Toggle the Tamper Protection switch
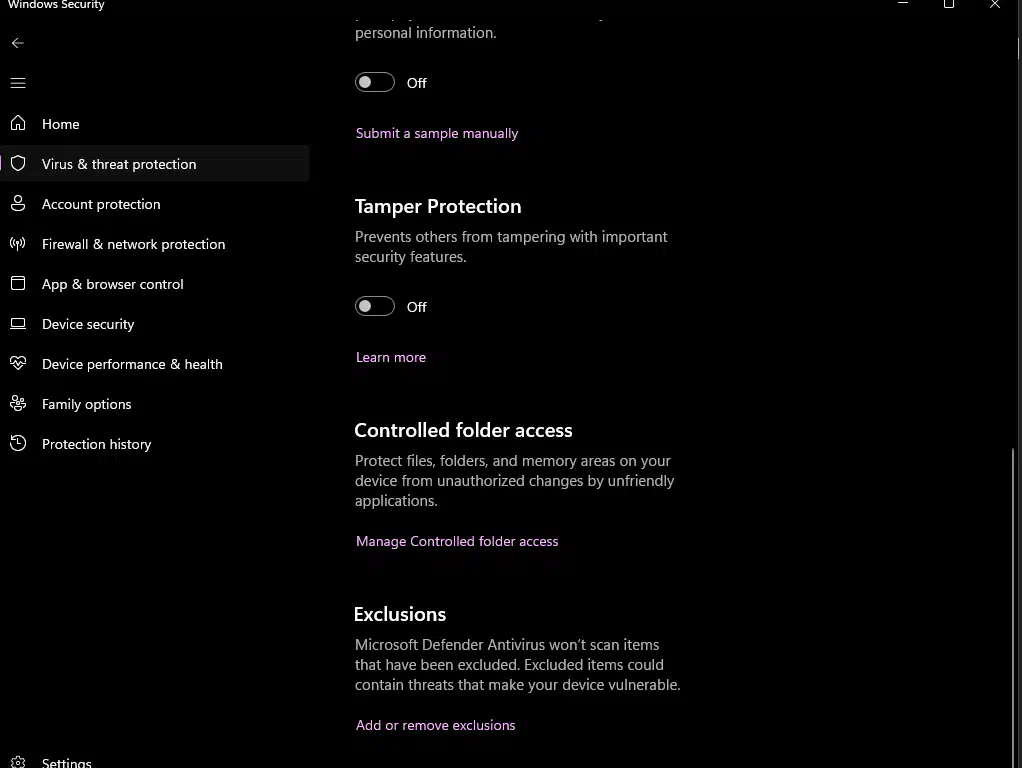 click(375, 306)
